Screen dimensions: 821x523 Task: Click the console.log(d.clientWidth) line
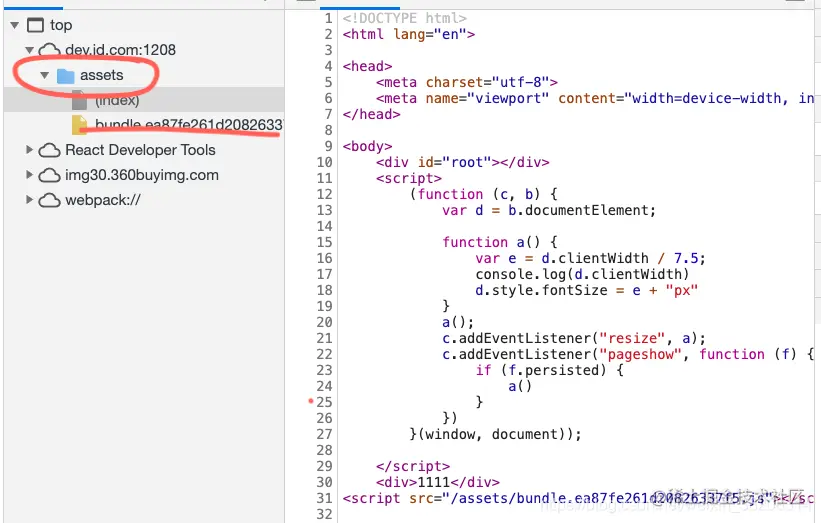pyautogui.click(x=582, y=274)
